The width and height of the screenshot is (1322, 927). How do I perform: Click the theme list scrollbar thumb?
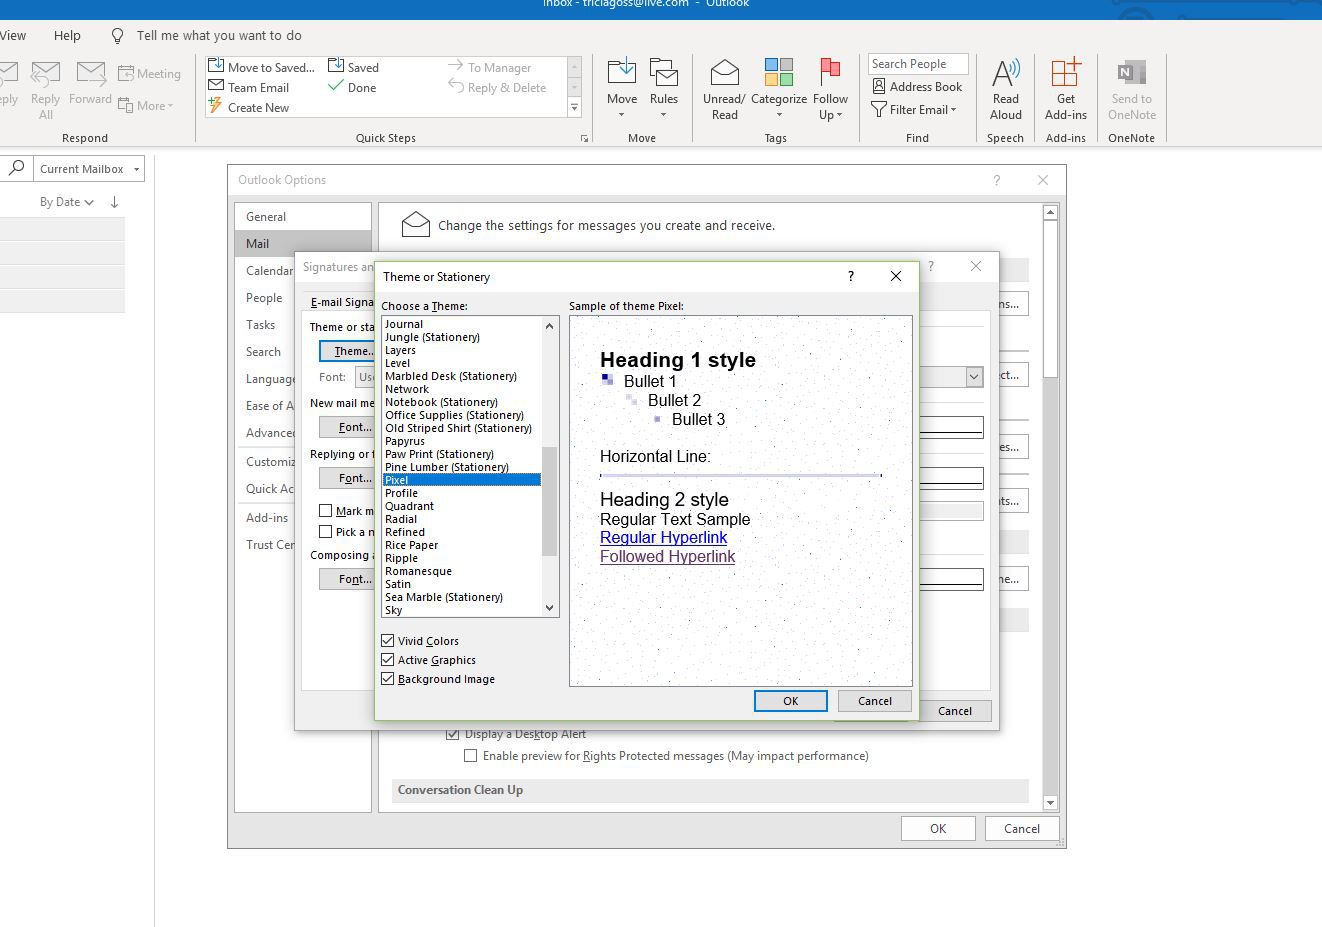549,501
